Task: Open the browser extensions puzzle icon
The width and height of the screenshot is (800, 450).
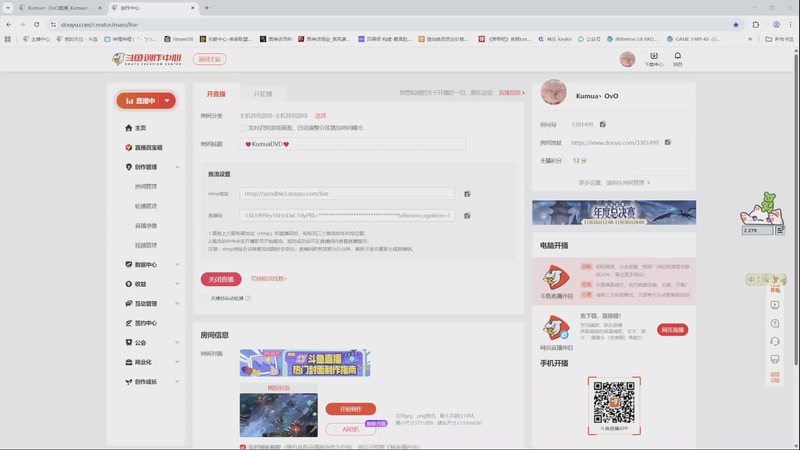Action: click(x=756, y=24)
